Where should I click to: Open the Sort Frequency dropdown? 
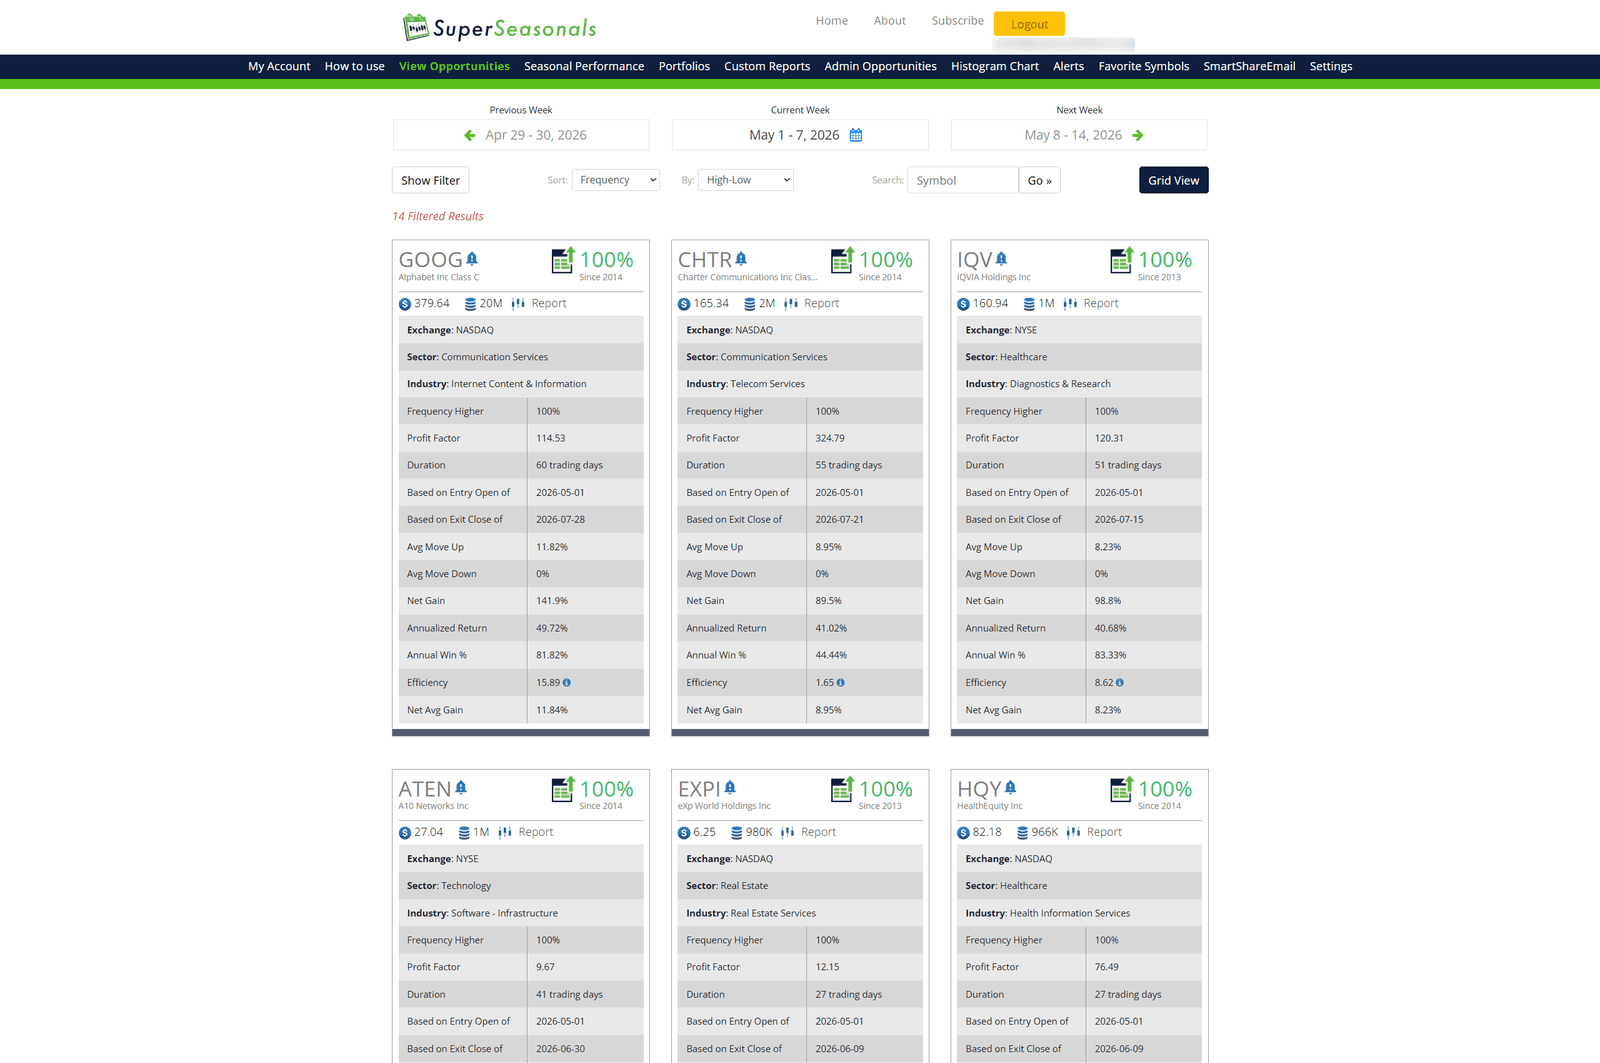click(x=616, y=180)
